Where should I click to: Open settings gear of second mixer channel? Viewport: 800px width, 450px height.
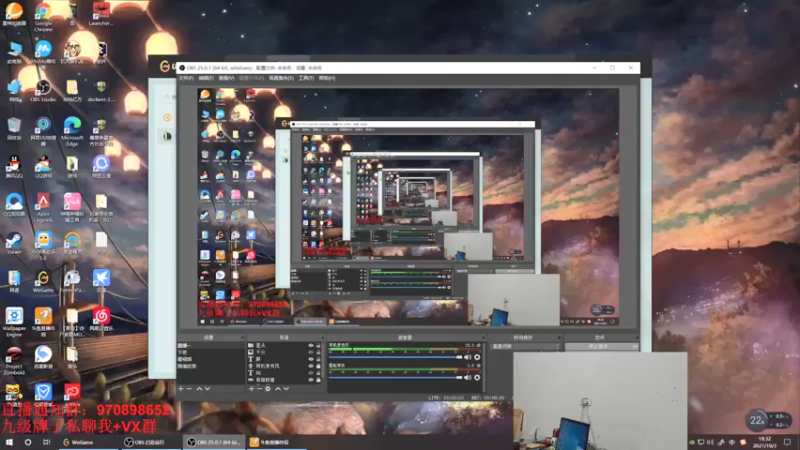(477, 378)
